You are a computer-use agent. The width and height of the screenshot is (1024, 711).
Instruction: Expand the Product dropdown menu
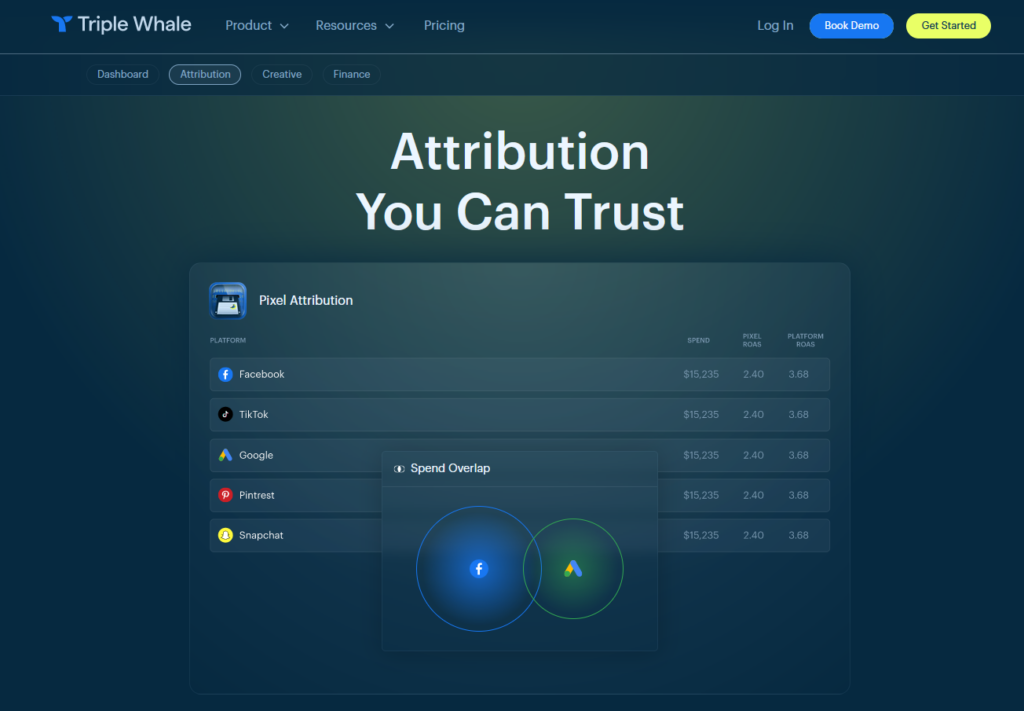click(257, 25)
